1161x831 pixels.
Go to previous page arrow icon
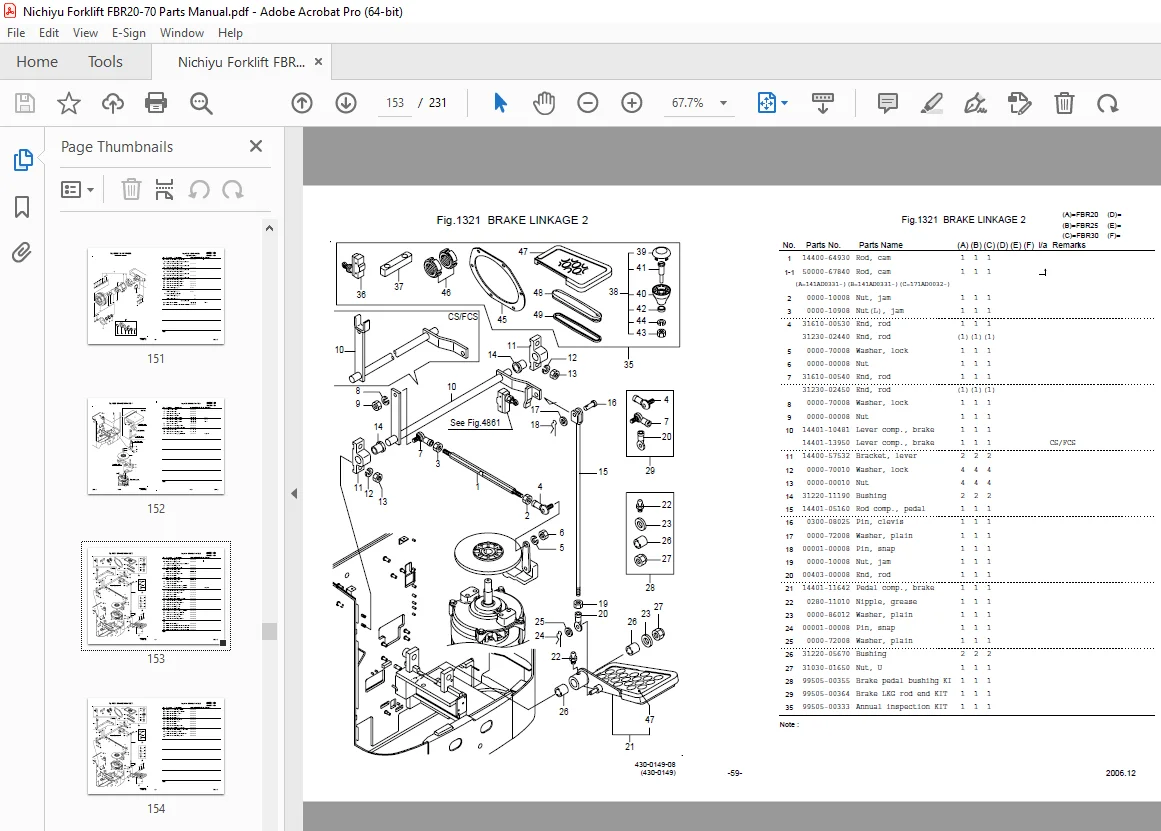[301, 103]
